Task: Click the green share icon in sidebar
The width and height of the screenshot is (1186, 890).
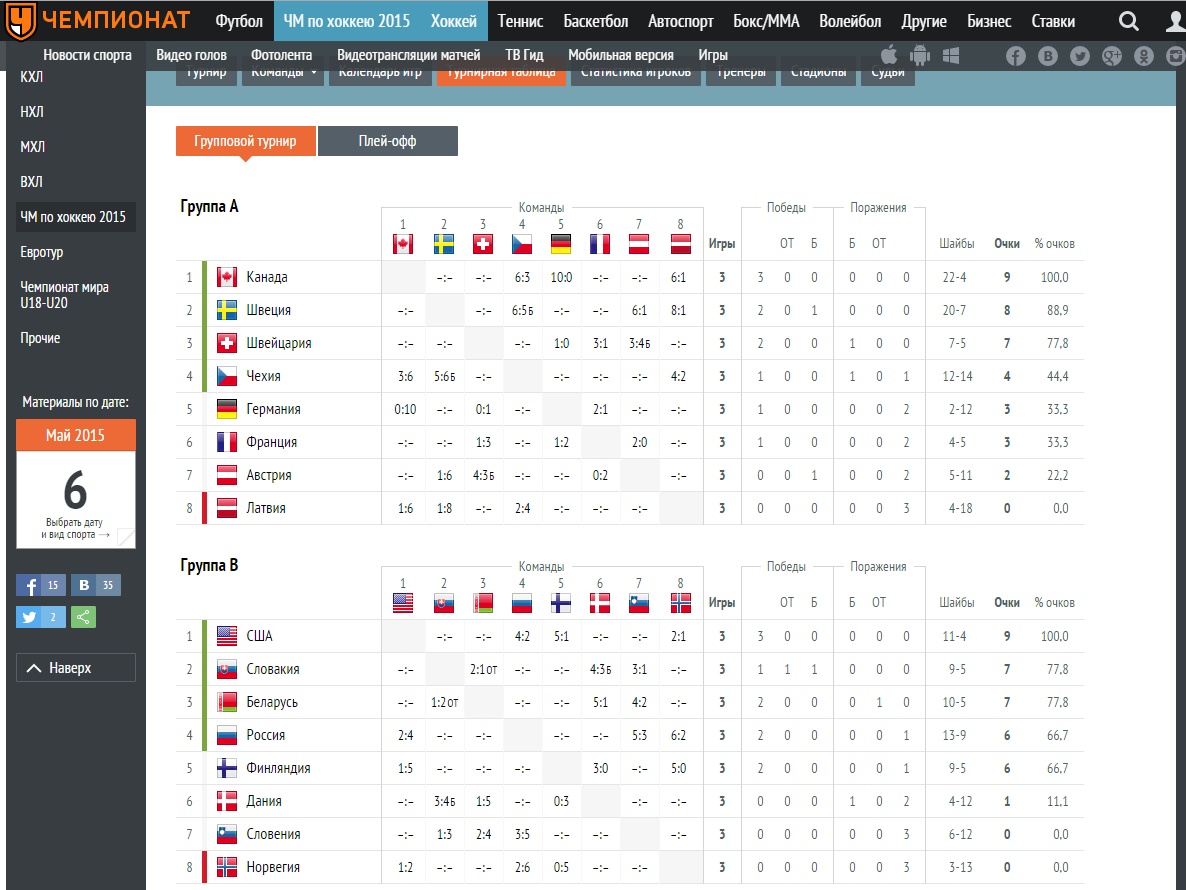Action: pos(84,617)
